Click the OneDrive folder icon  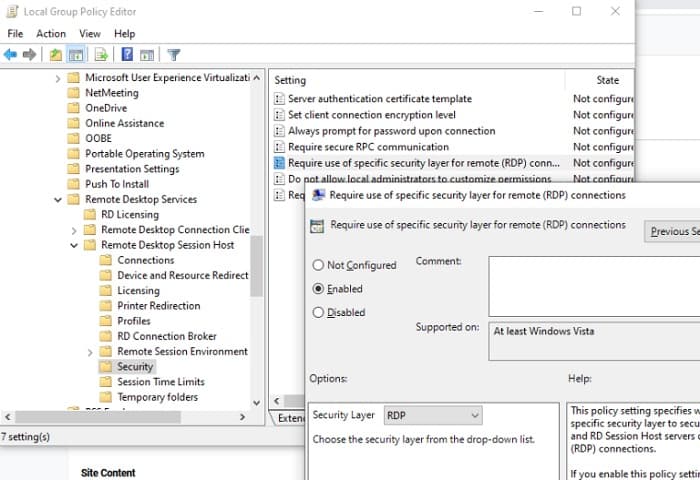[x=74, y=108]
